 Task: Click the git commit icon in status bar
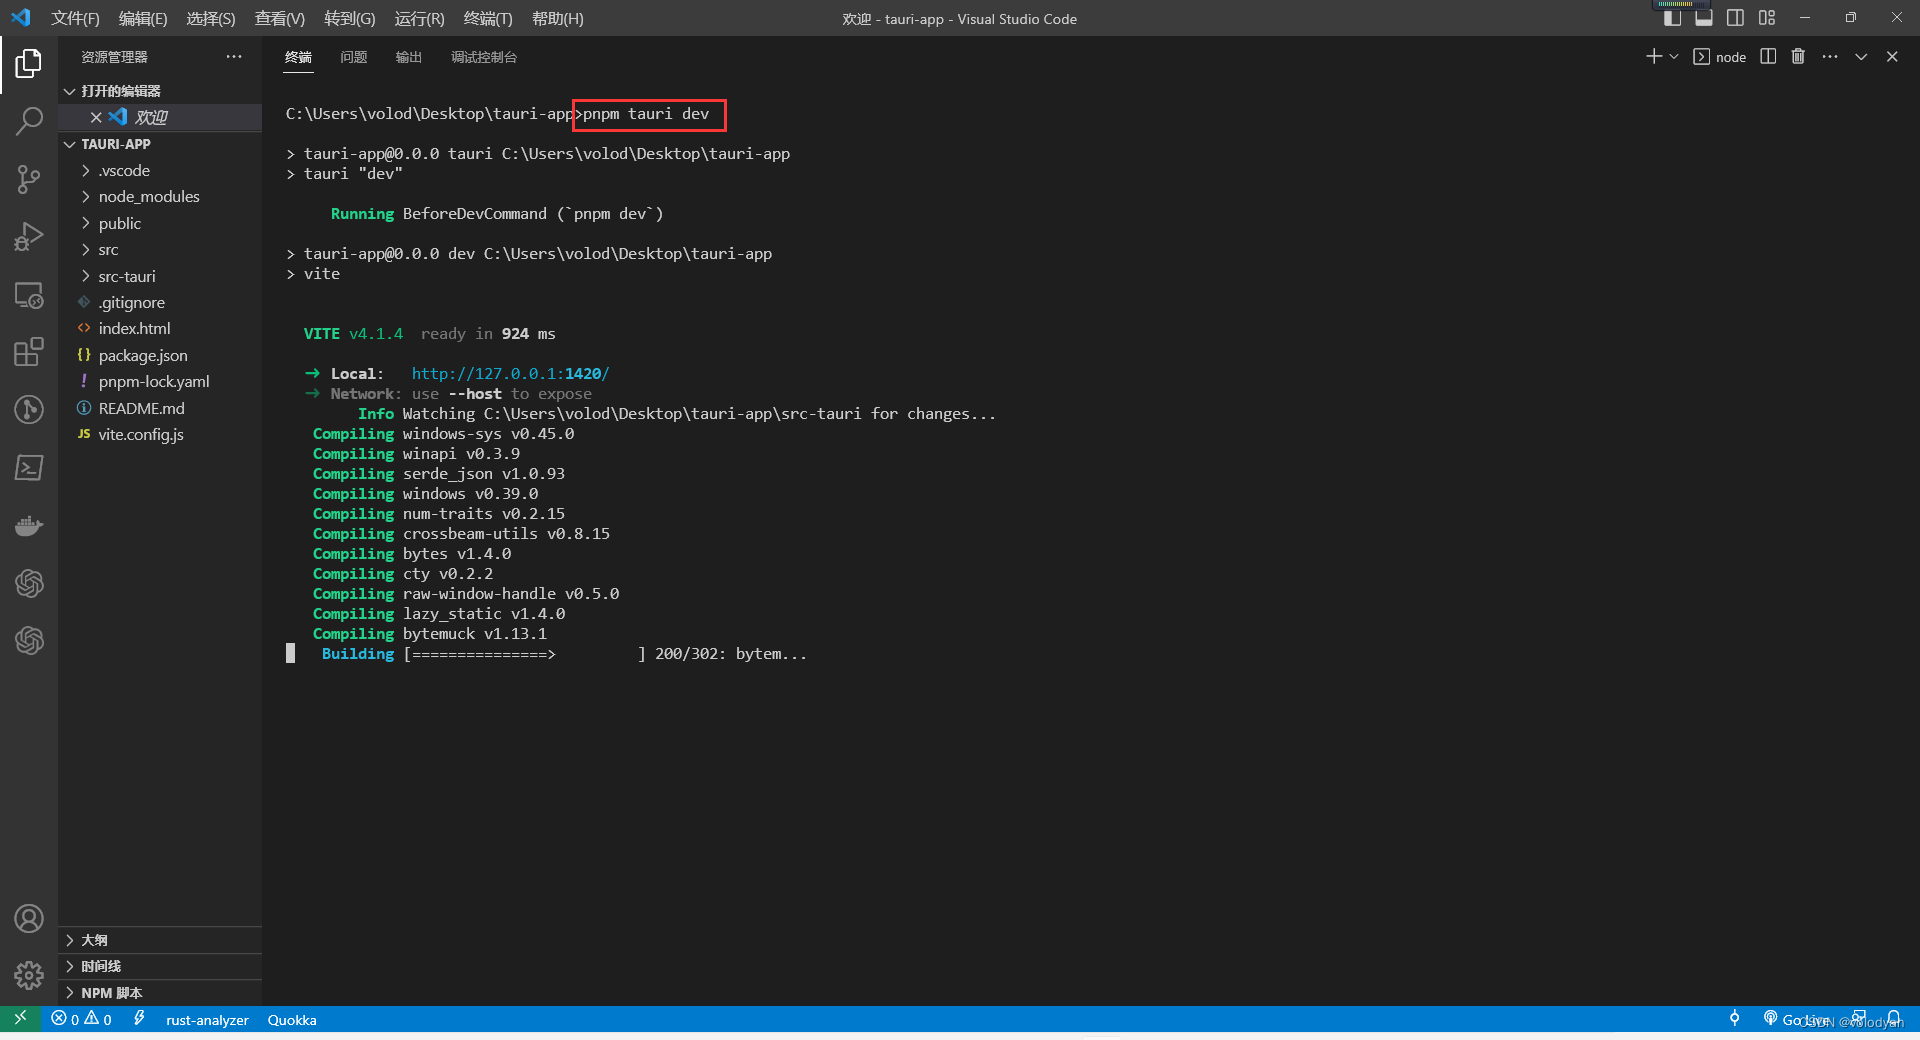1735,1019
